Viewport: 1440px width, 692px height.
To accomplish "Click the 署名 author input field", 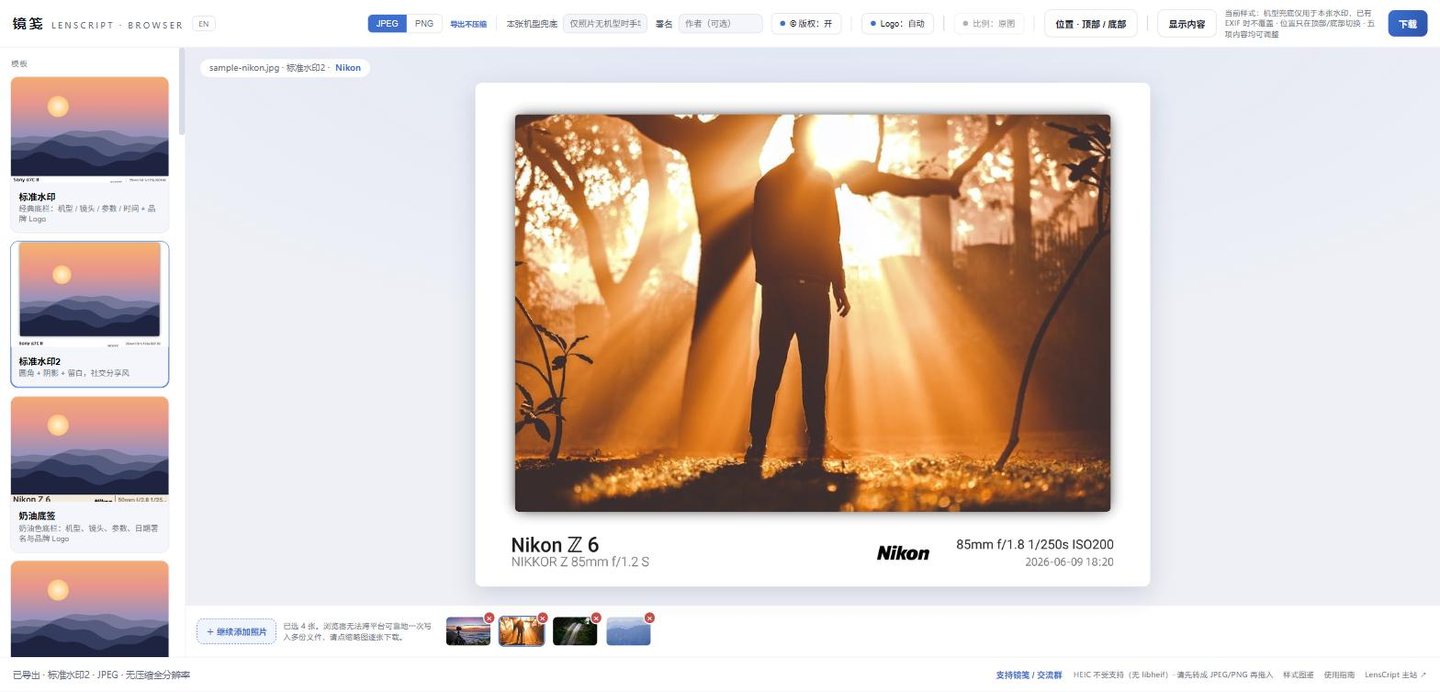I will click(720, 23).
